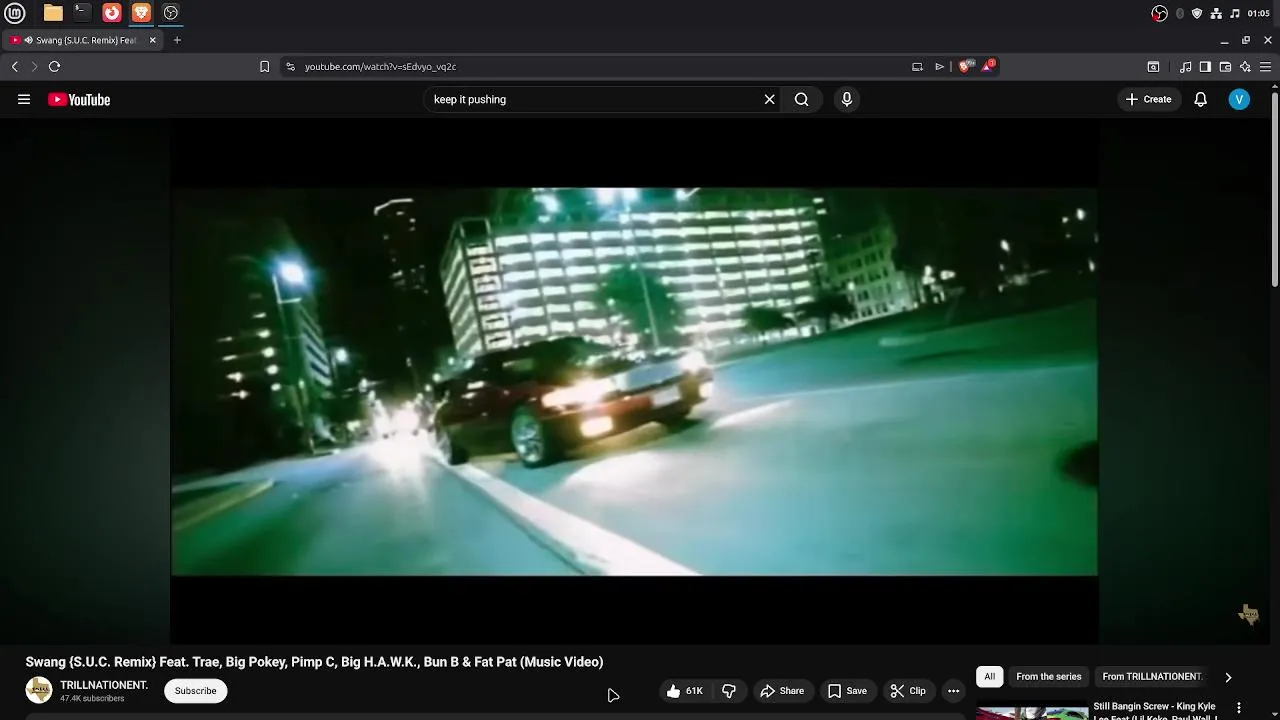The height and width of the screenshot is (720, 1280).
Task: Open the Brave Rewards triangle icon
Action: tap(988, 66)
